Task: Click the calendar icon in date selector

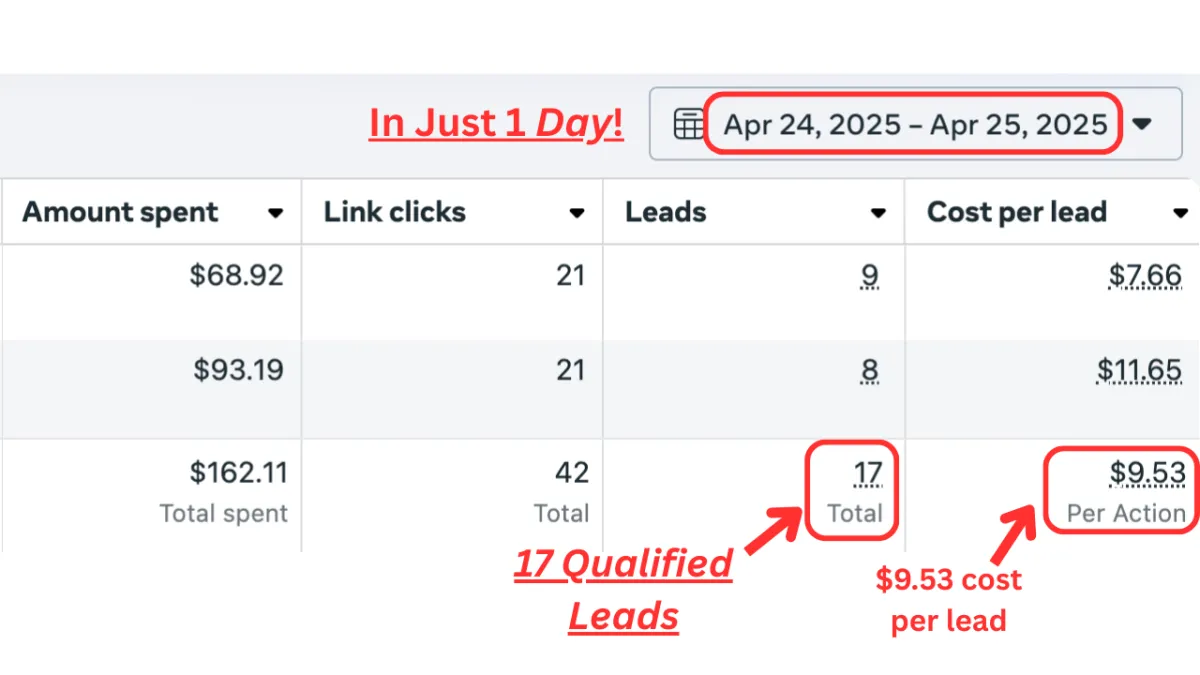Action: 688,125
